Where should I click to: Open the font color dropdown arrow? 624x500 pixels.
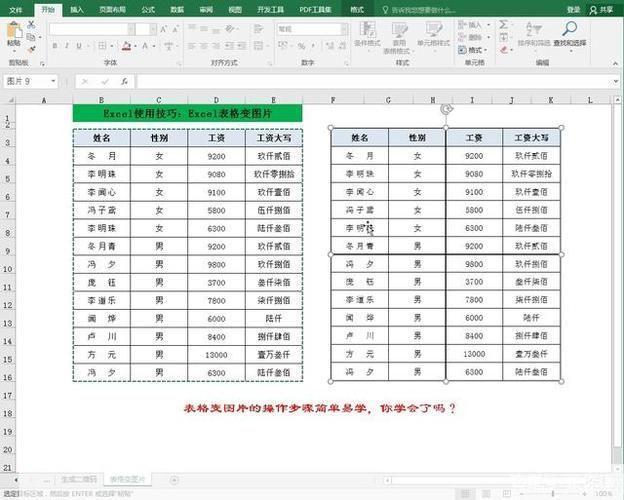[154, 46]
